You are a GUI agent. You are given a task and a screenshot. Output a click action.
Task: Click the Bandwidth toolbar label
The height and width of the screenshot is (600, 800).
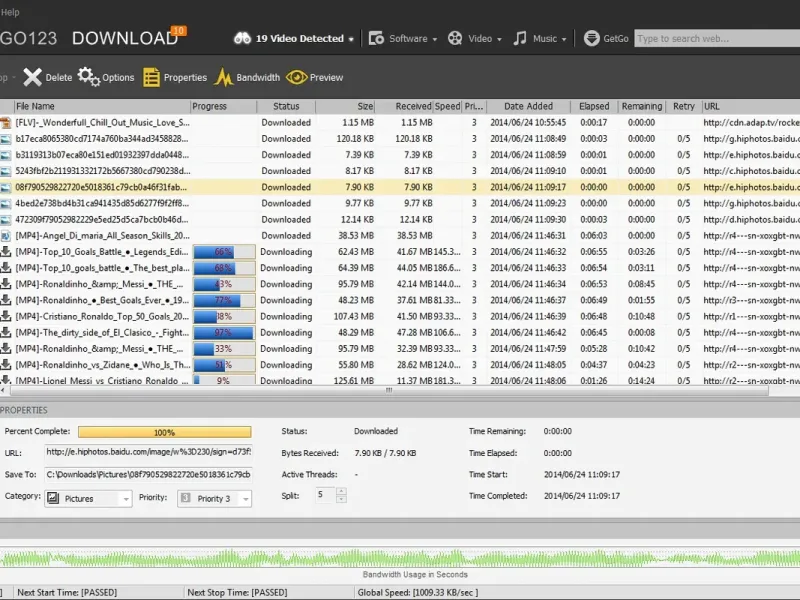[258, 78]
